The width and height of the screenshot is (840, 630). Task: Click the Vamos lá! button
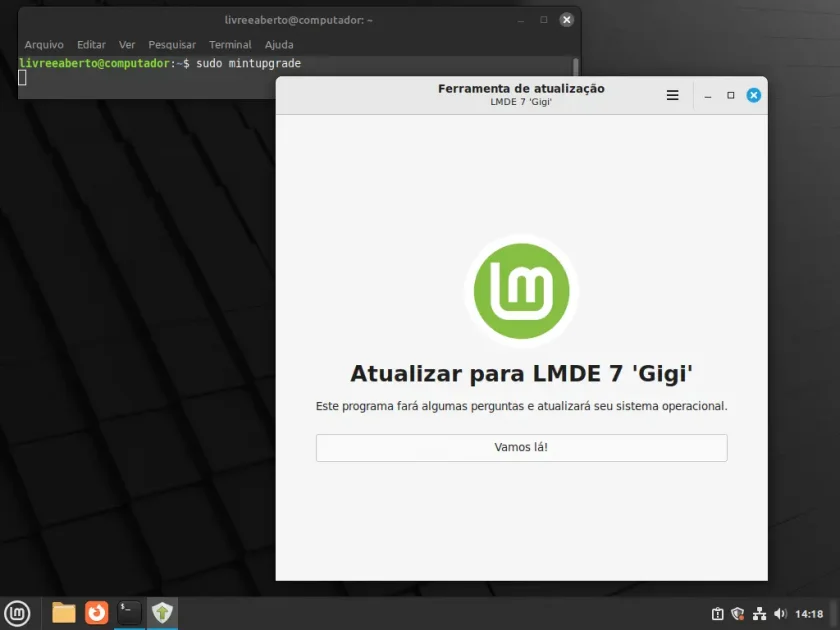pos(521,447)
